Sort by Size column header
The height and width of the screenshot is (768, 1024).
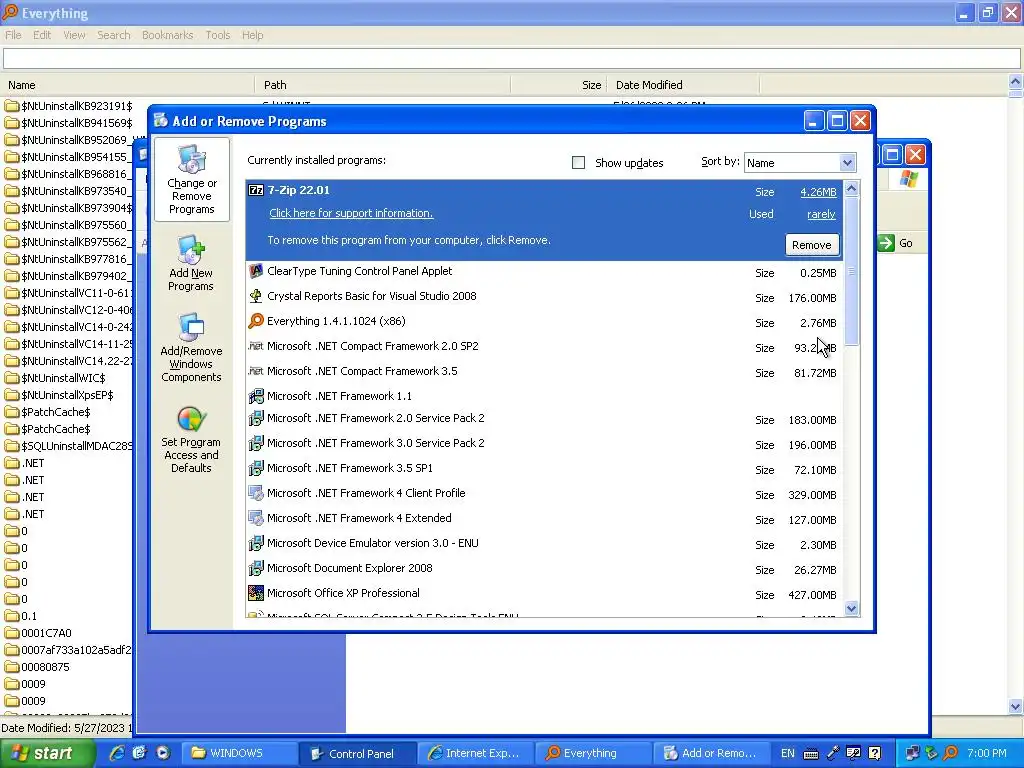coord(559,85)
